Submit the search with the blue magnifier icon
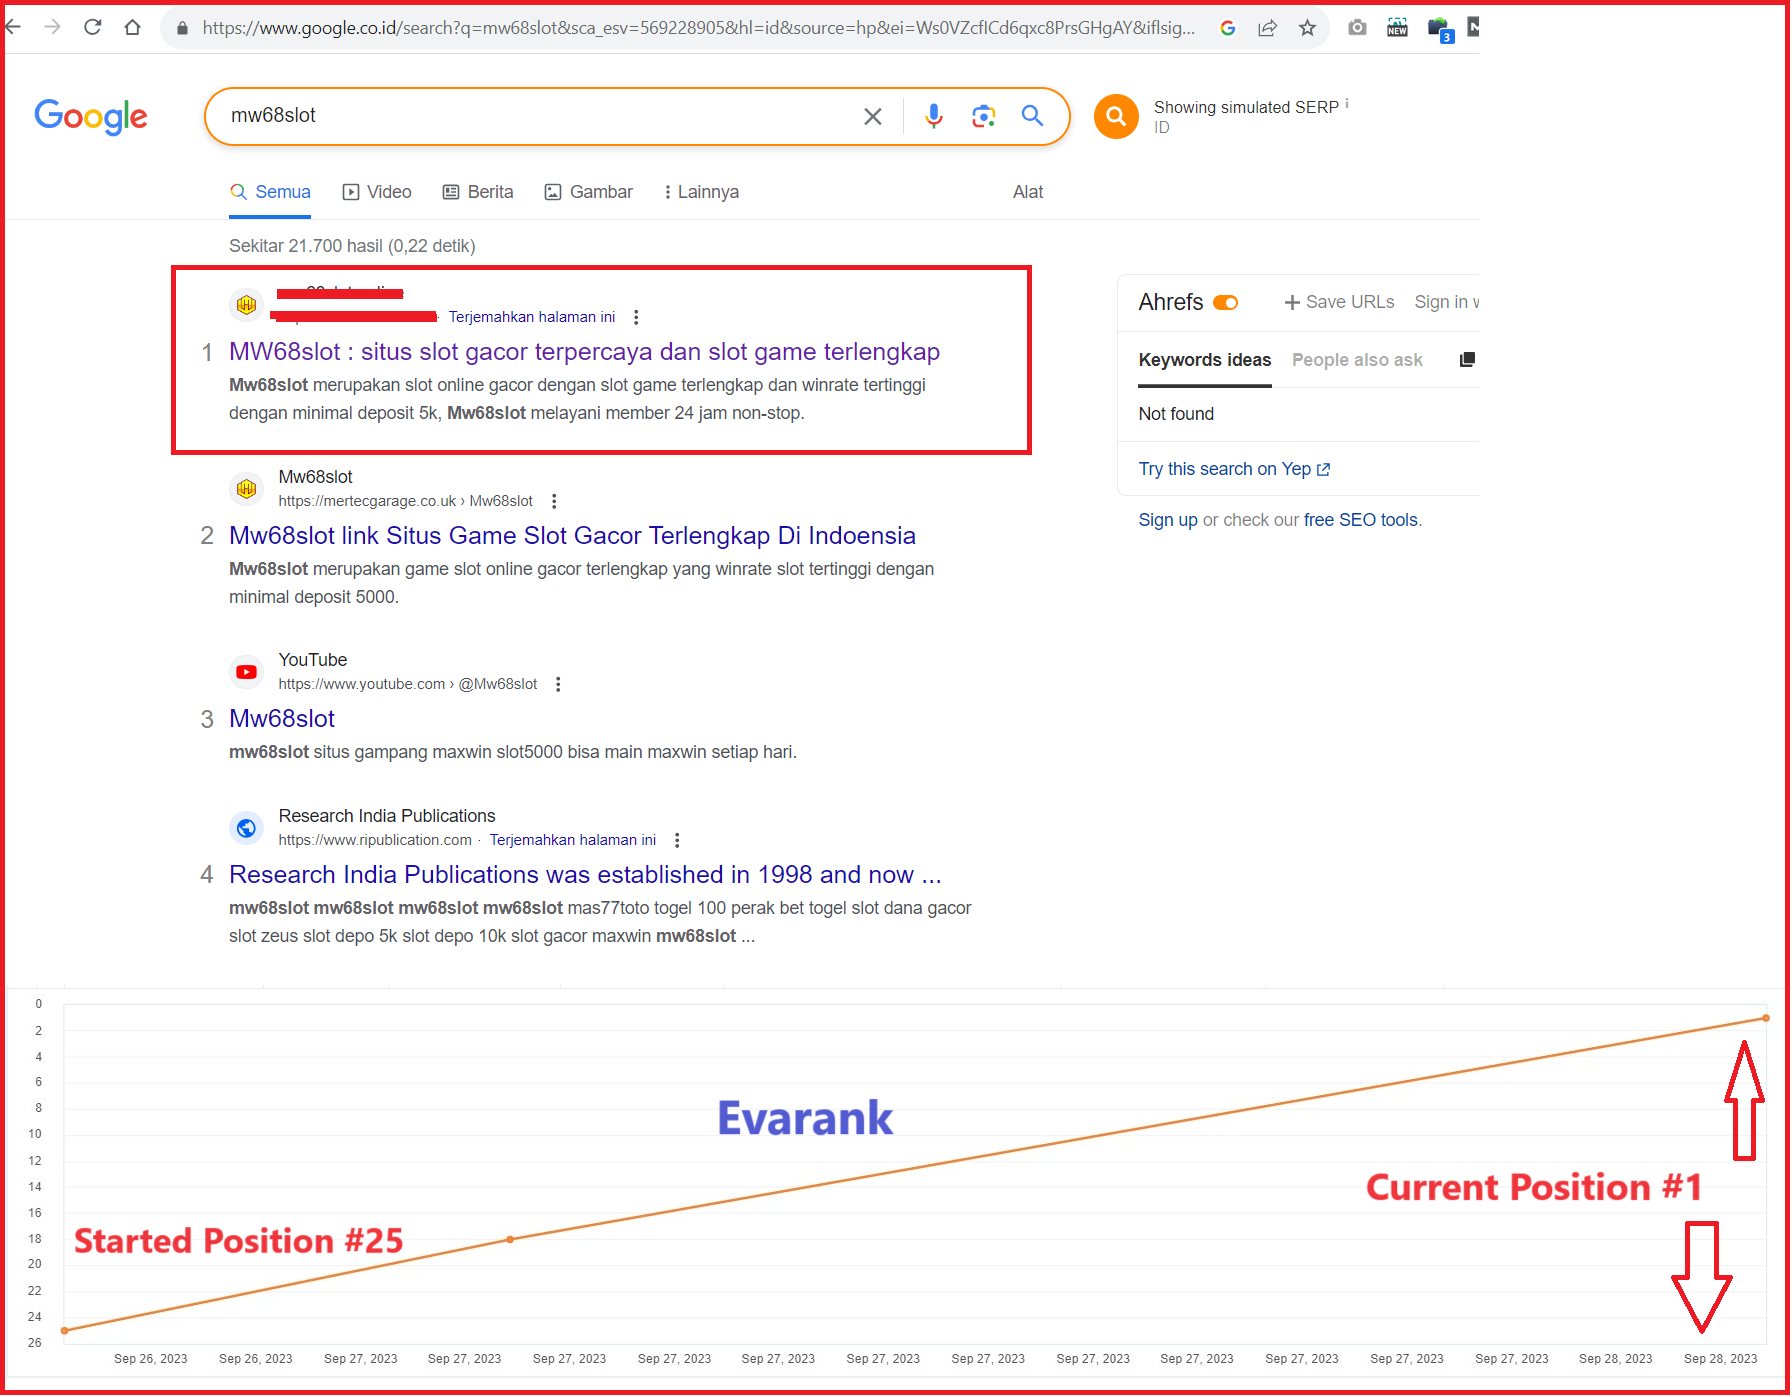This screenshot has height=1397, width=1792. tap(1033, 116)
